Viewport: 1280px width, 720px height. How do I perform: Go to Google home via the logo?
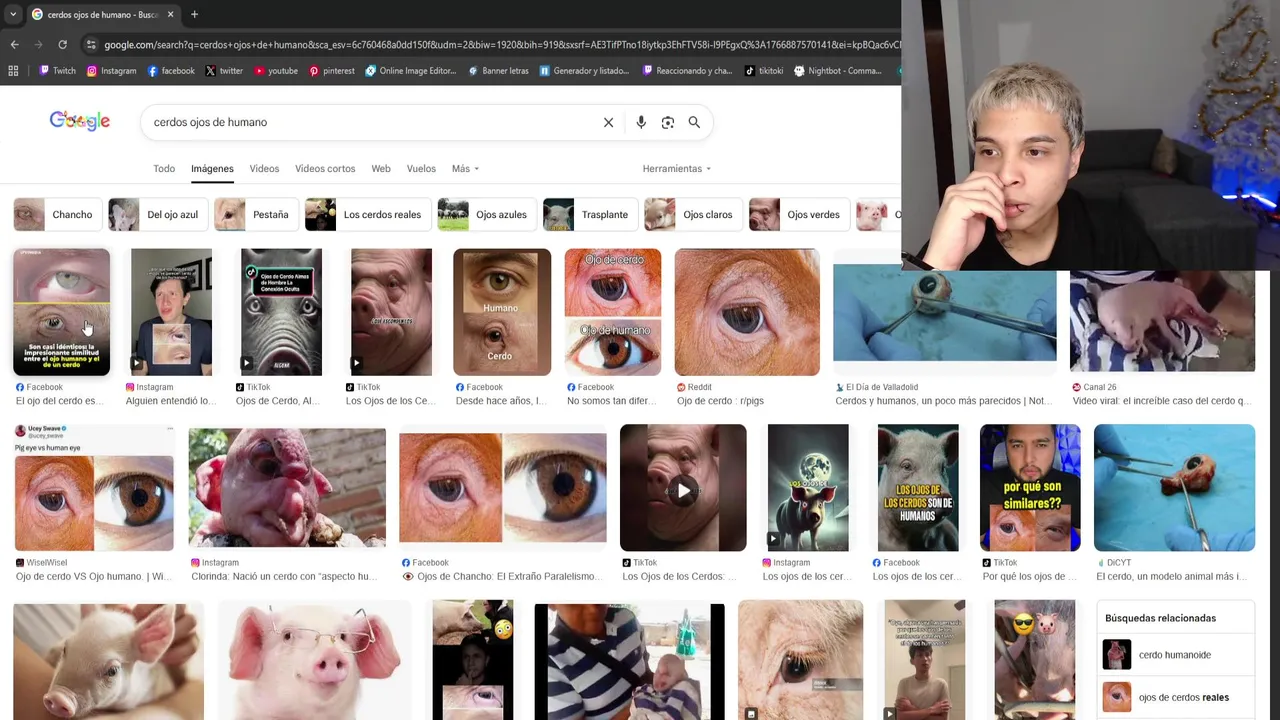pyautogui.click(x=80, y=121)
